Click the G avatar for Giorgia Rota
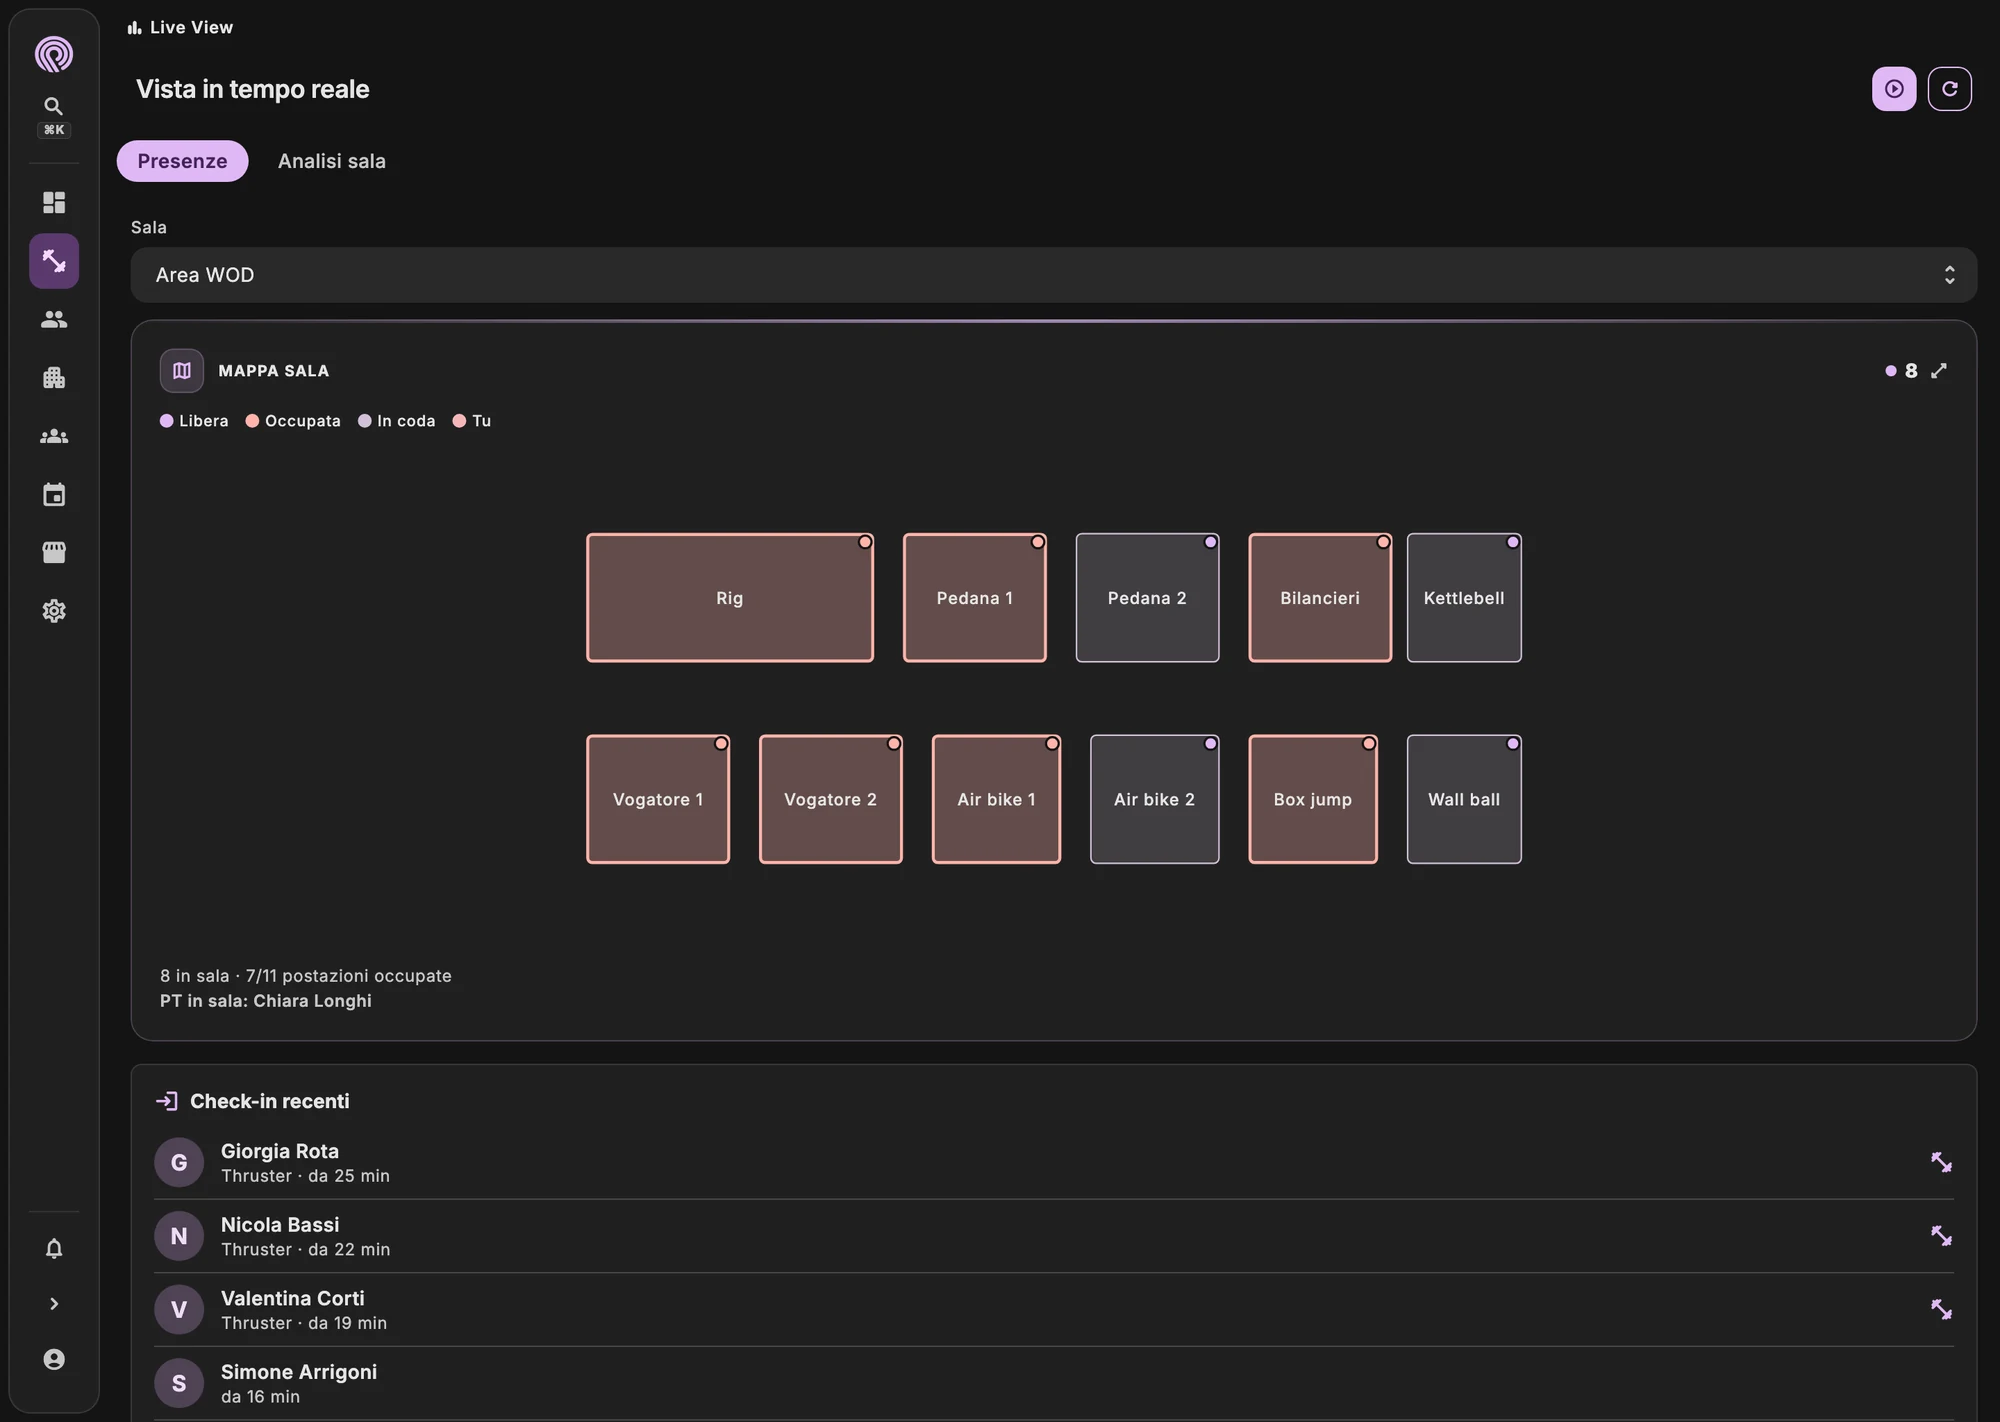This screenshot has height=1422, width=2000. 179,1162
